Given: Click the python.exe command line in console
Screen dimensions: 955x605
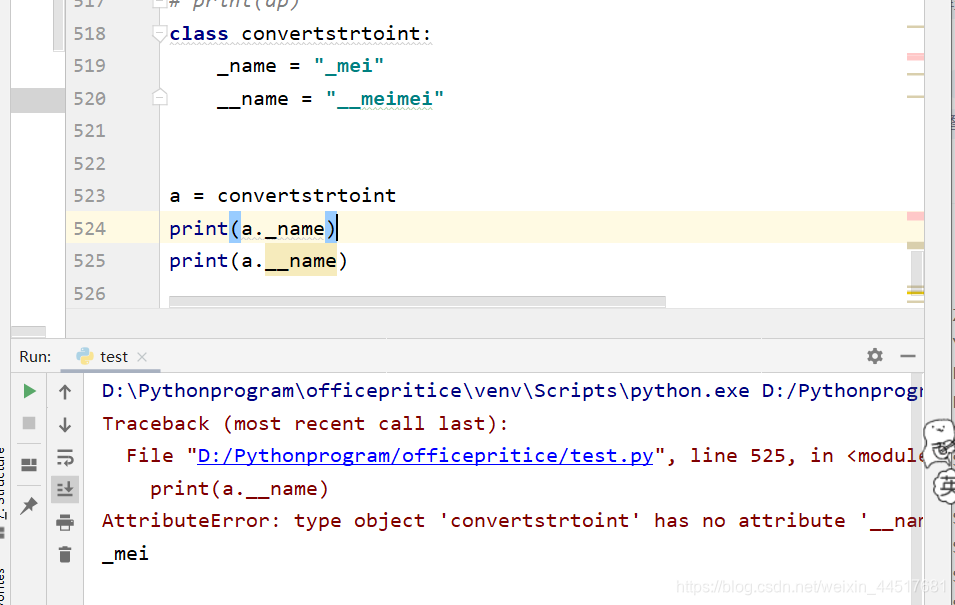Looking at the screenshot, I should 512,391.
